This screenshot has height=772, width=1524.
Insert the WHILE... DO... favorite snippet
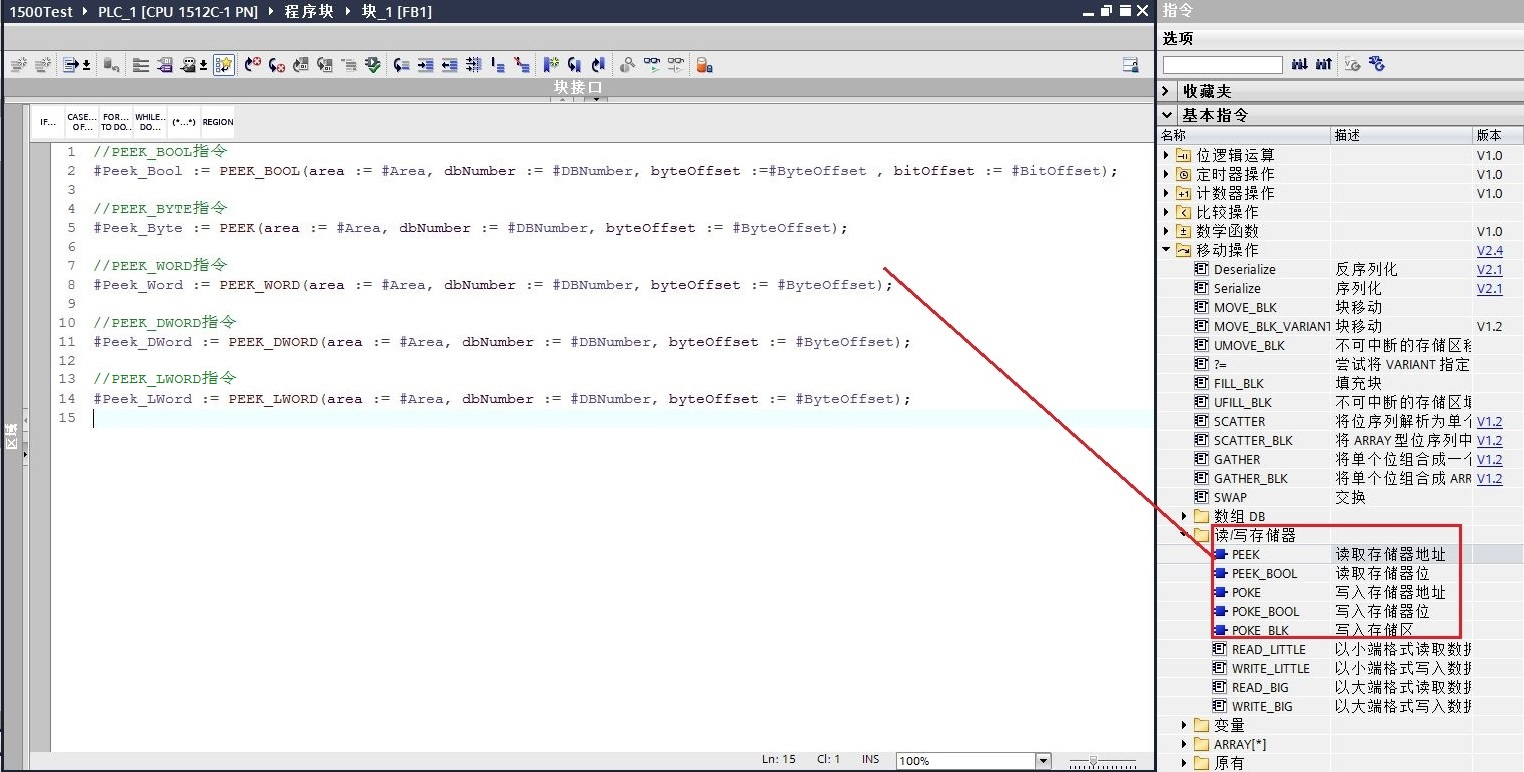[150, 122]
